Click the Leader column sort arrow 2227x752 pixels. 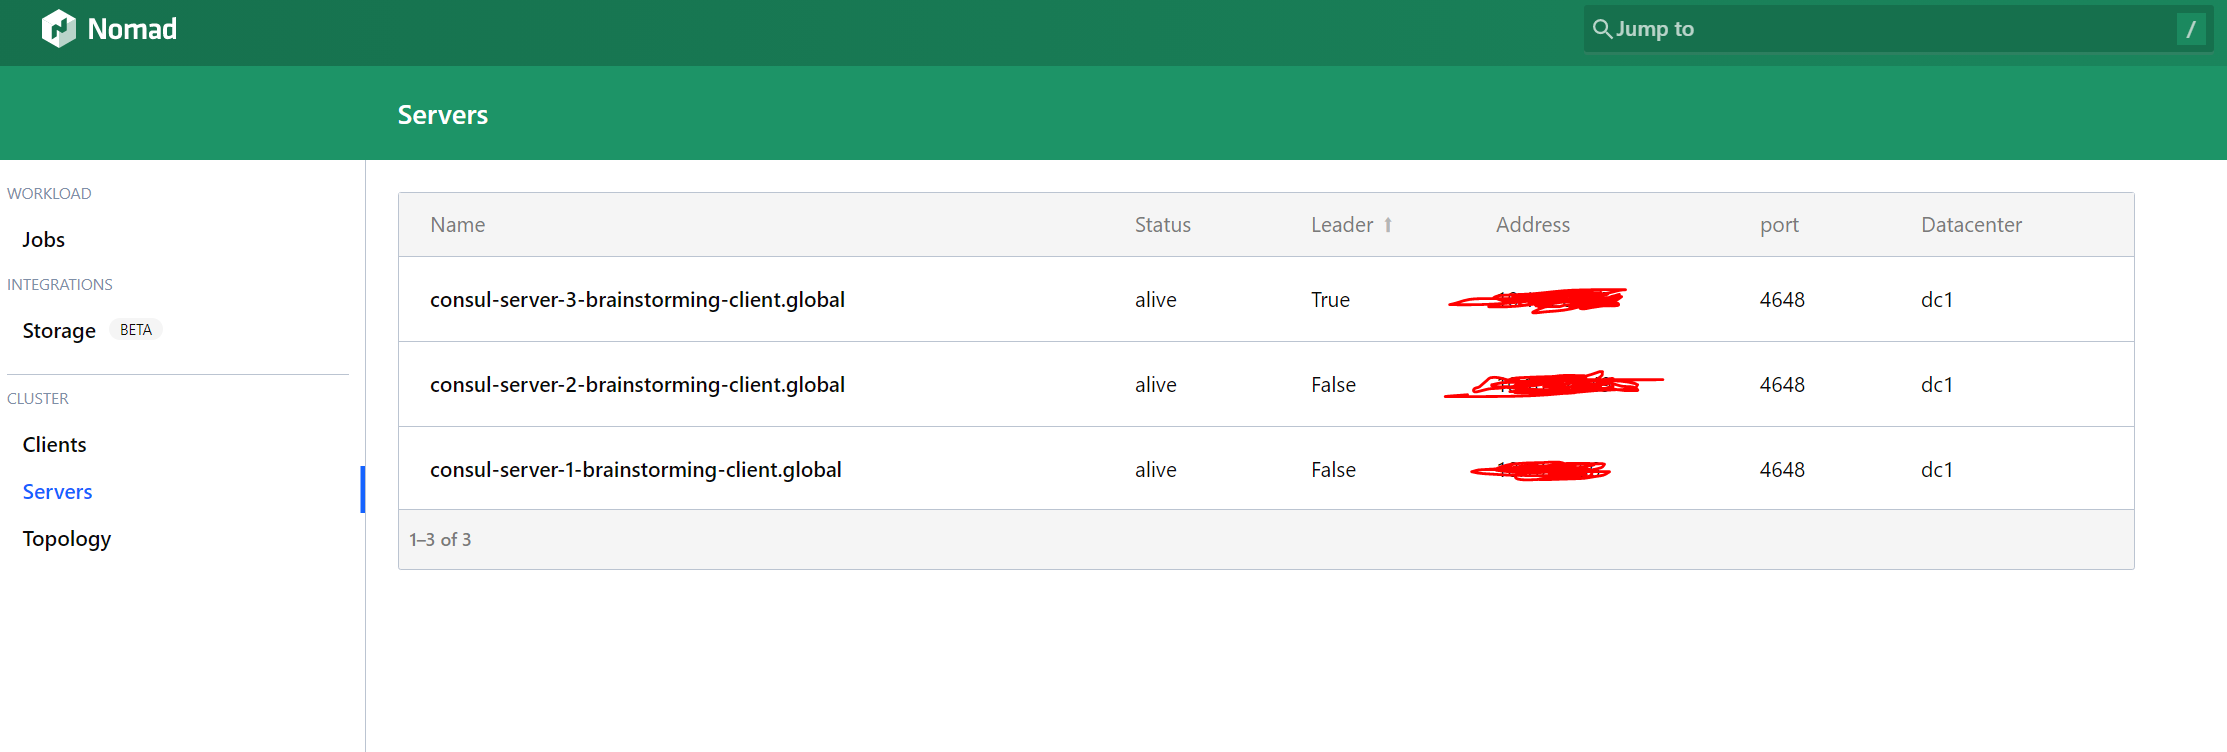pyautogui.click(x=1388, y=225)
